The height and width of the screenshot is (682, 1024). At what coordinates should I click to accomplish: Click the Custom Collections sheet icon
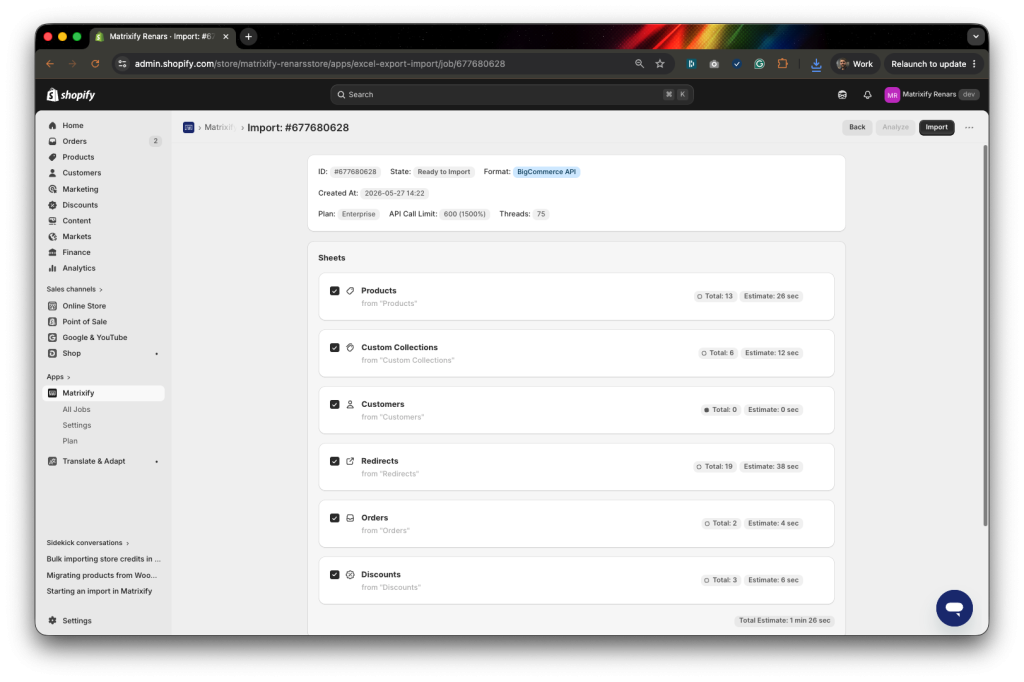(350, 348)
